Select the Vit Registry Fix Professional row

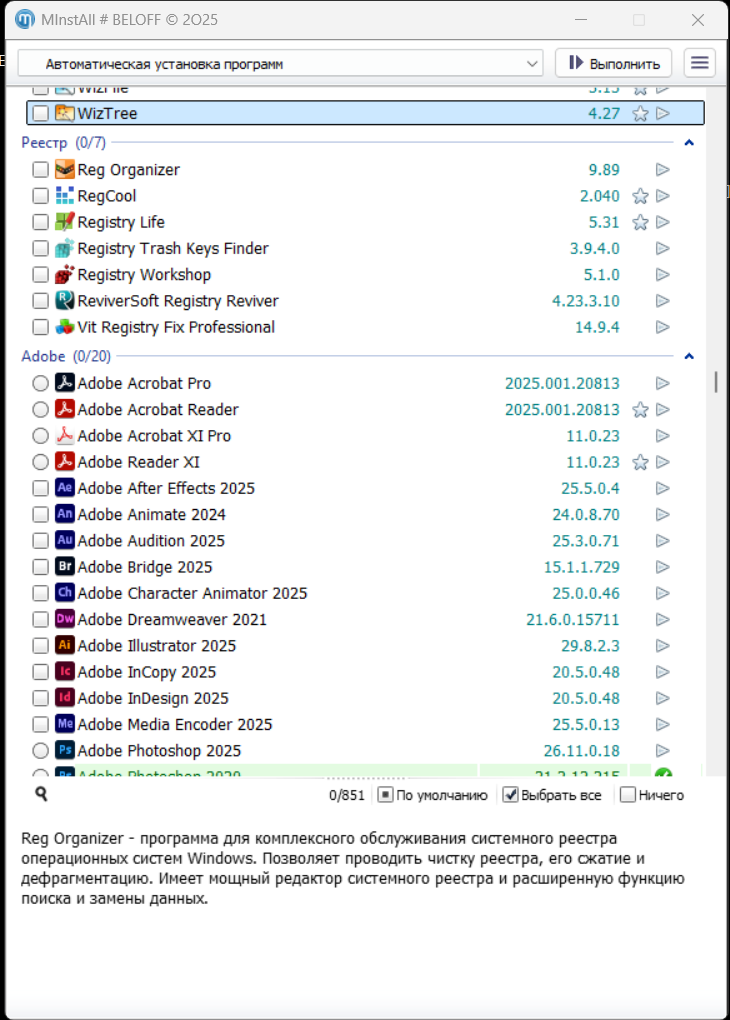pyautogui.click(x=176, y=327)
